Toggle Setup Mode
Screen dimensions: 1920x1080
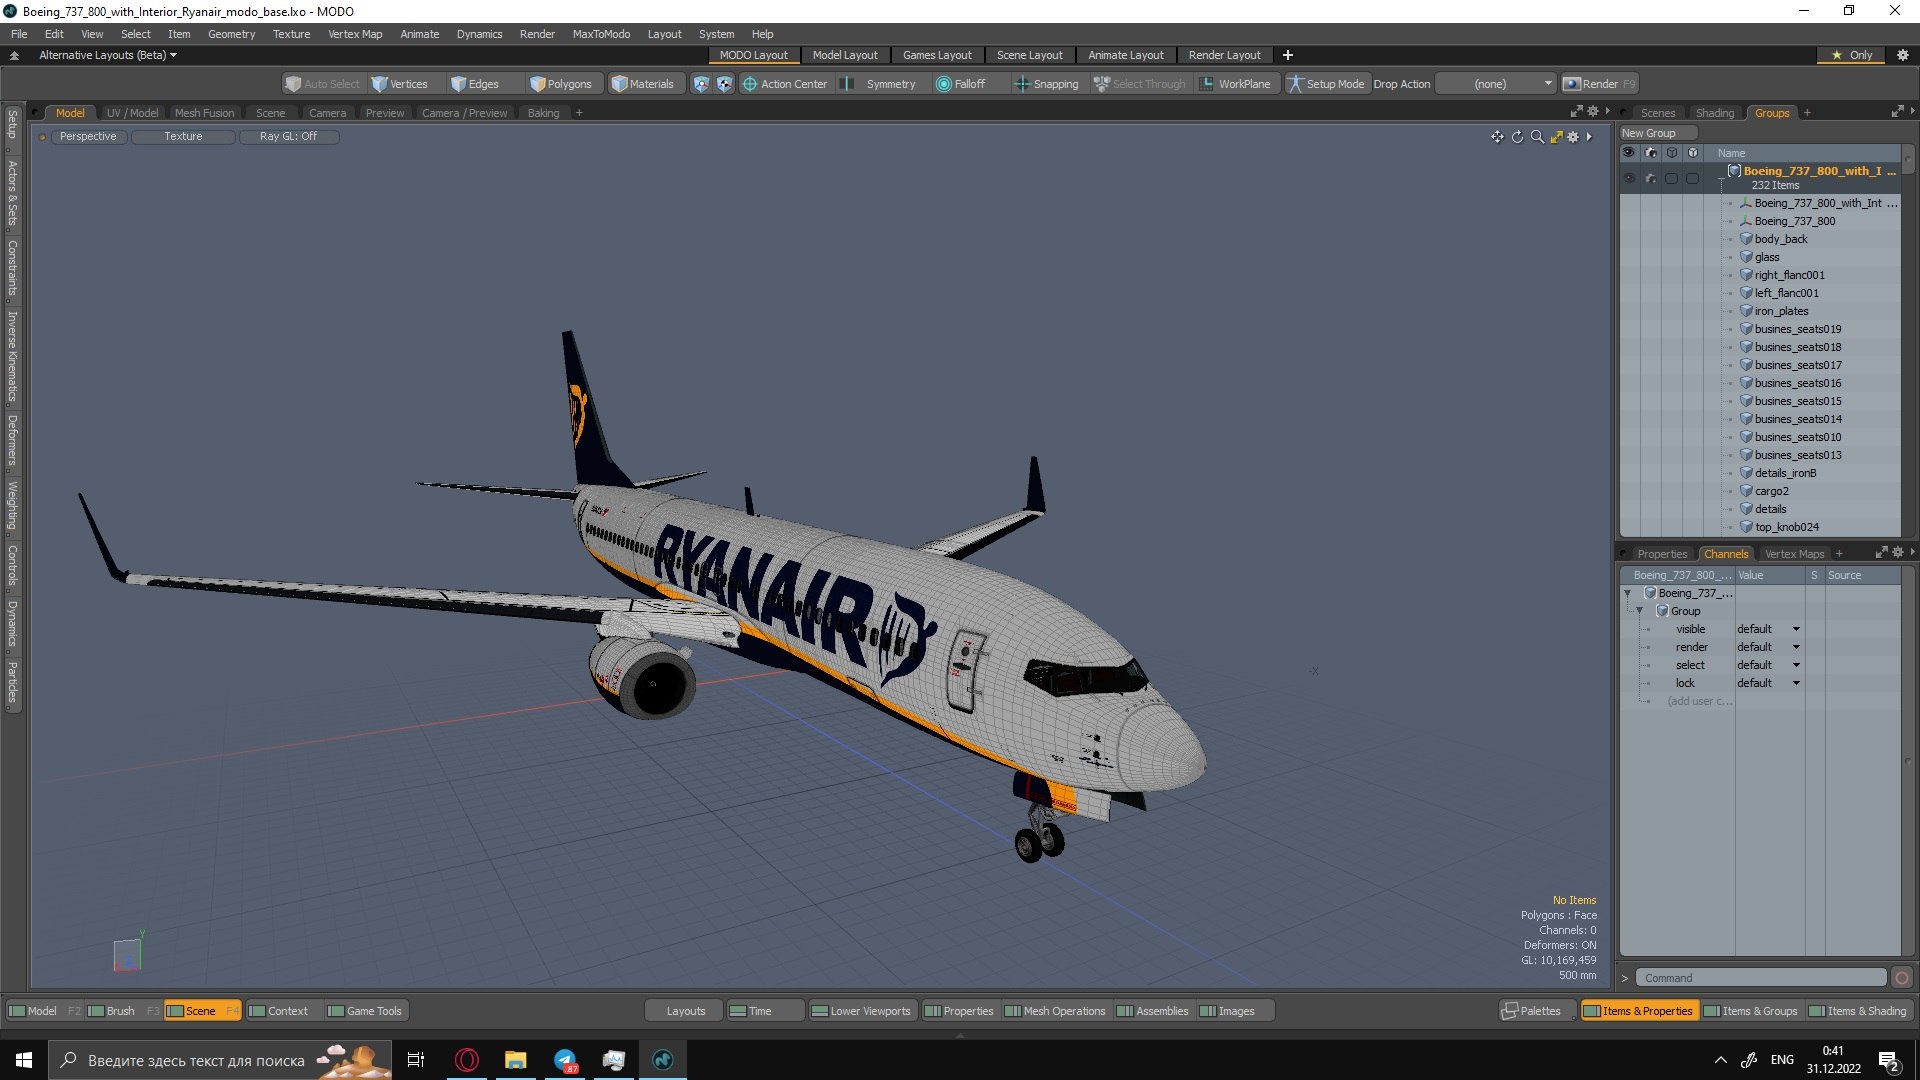point(1326,84)
